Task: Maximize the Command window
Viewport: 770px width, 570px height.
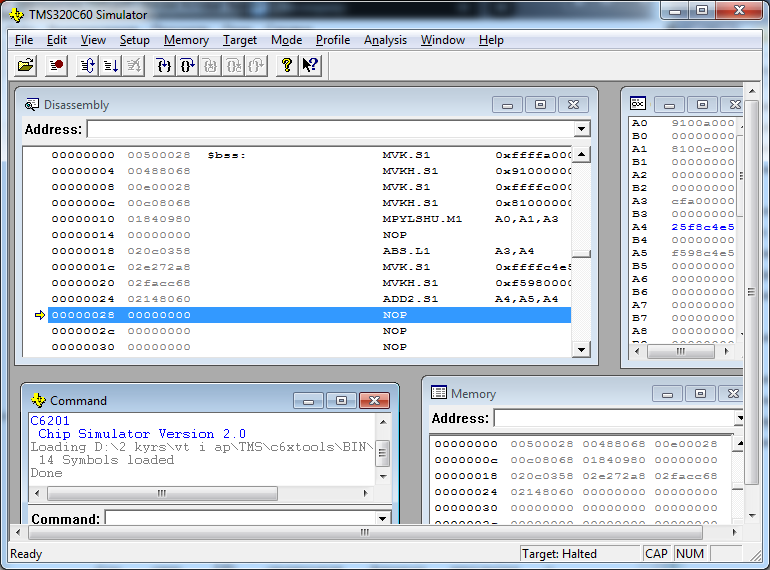Action: [341, 401]
